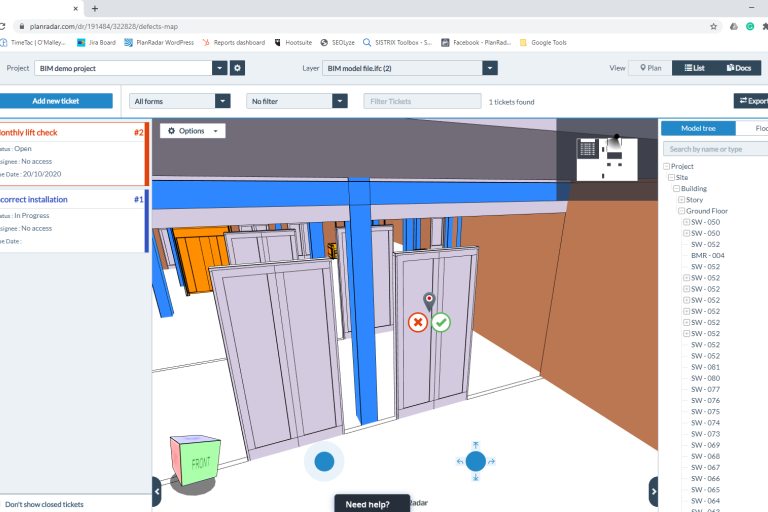Screen dimensions: 768x512
Task: Click center circle of pan control
Action: pos(475,462)
